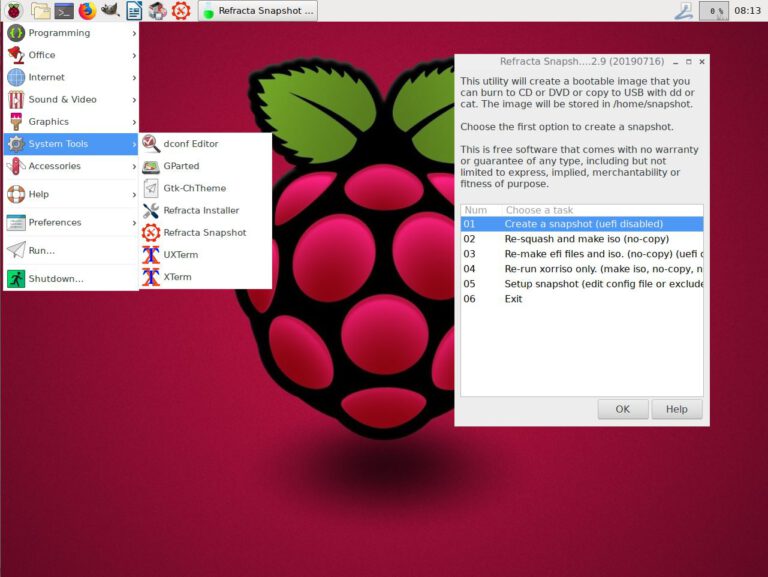
Task: Click the Office desk lamp icon
Action: tap(16, 55)
